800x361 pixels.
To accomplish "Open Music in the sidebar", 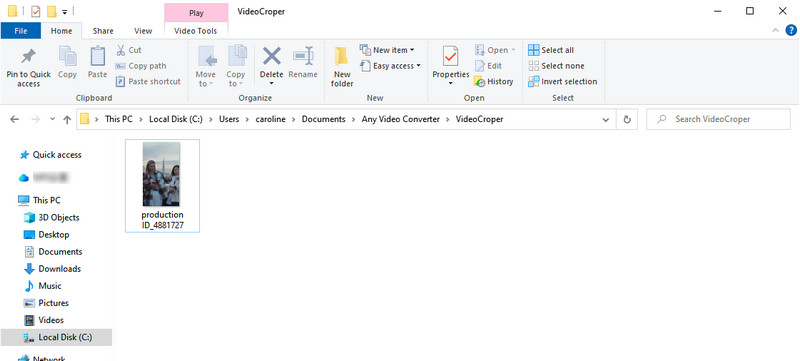I will (x=43, y=286).
